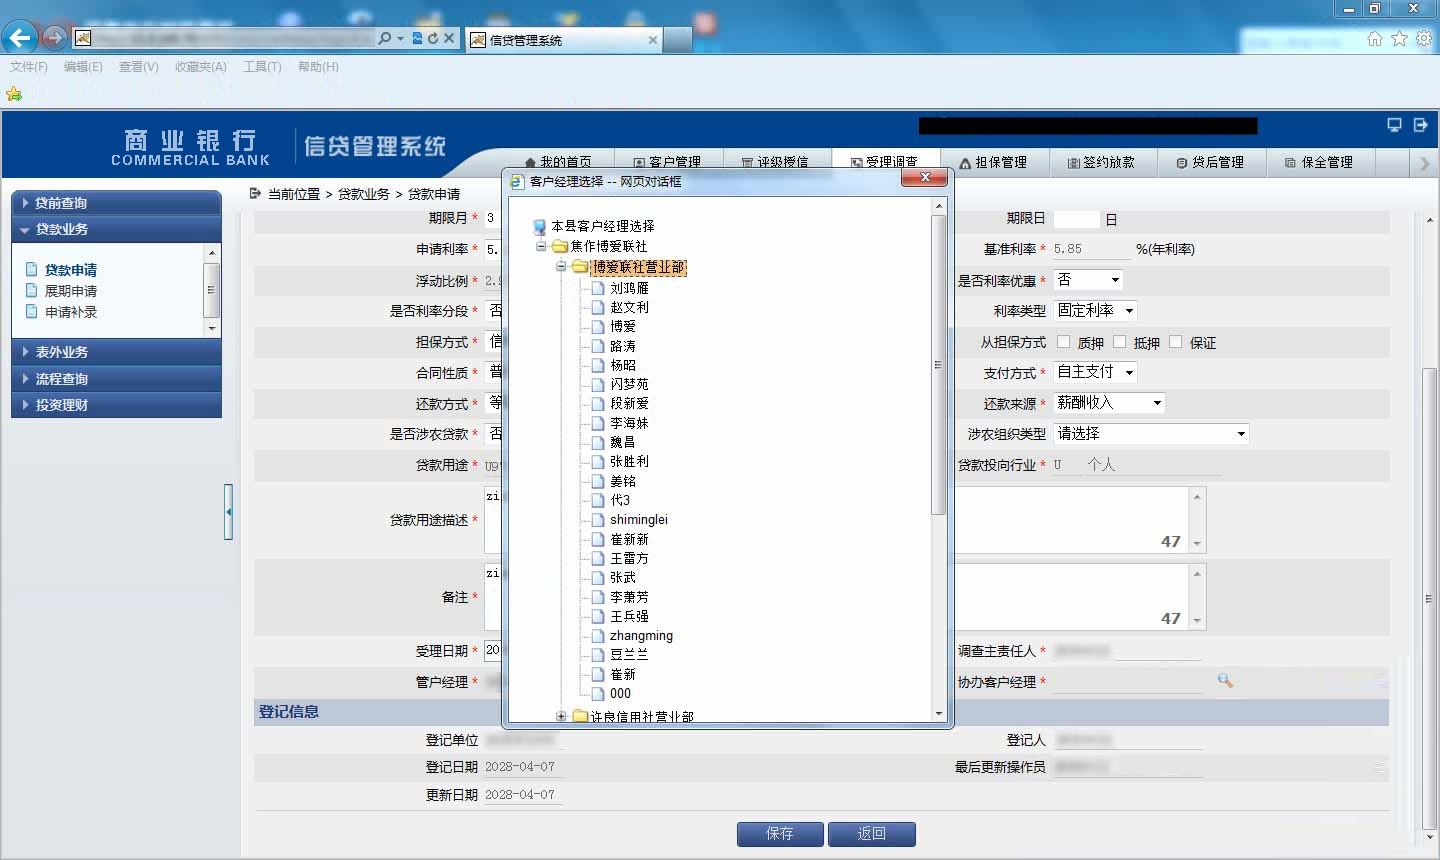Open the 文件(F) browser menu
Image resolution: width=1440 pixels, height=860 pixels.
click(x=29, y=67)
